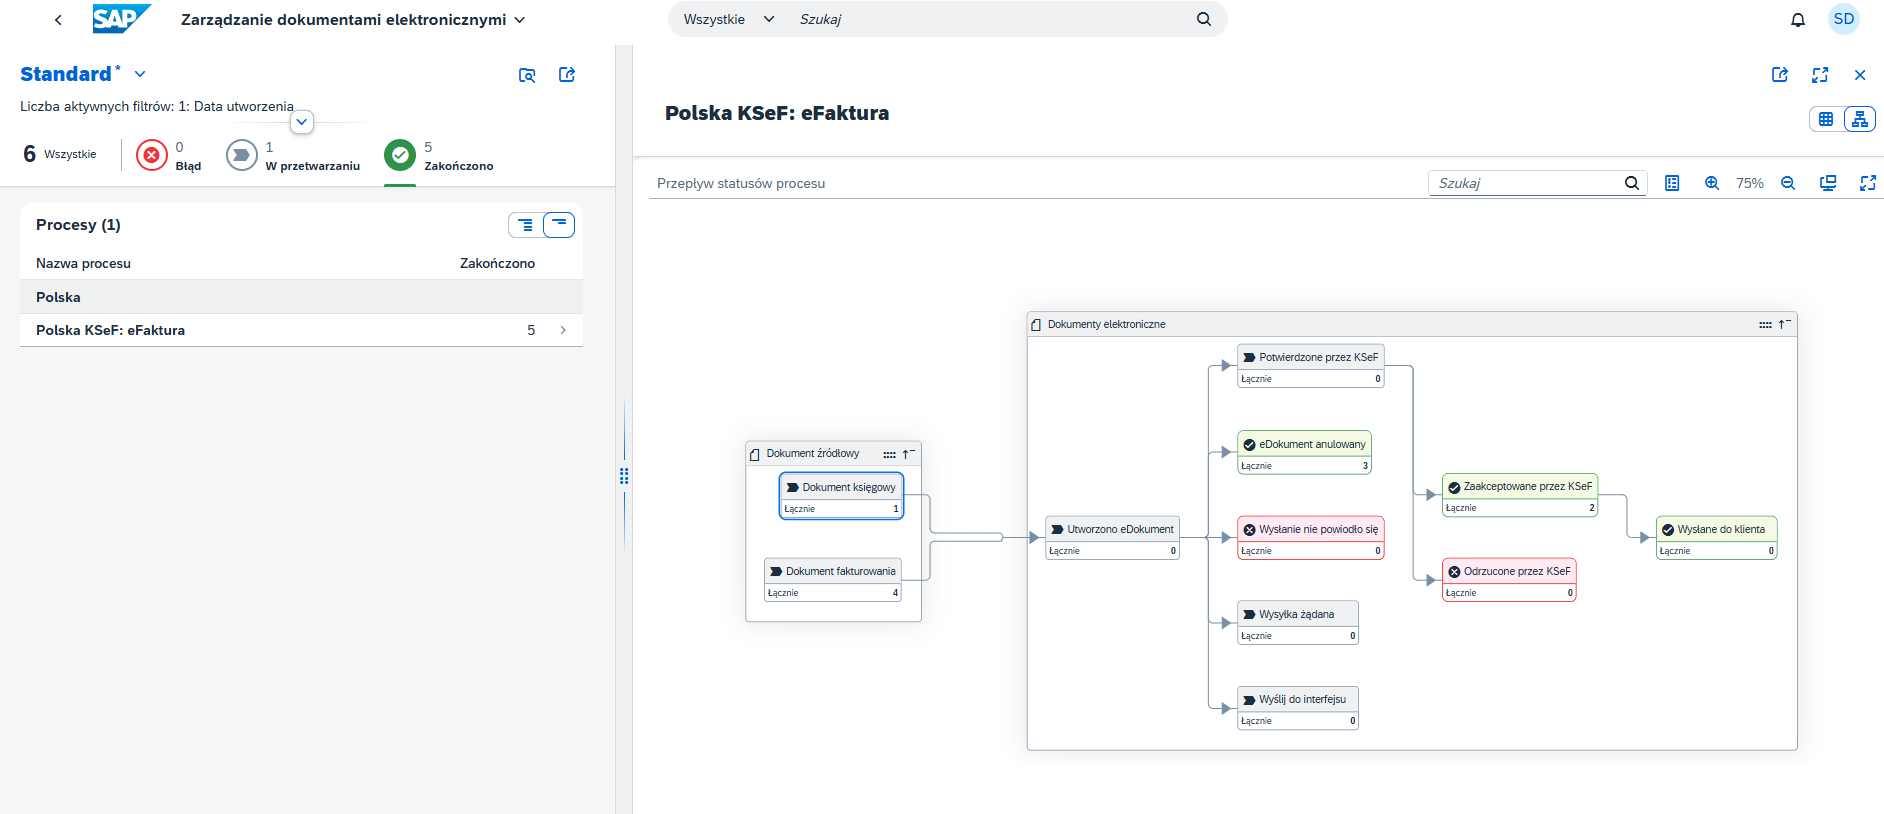Switch to table view of documents

tap(1825, 119)
